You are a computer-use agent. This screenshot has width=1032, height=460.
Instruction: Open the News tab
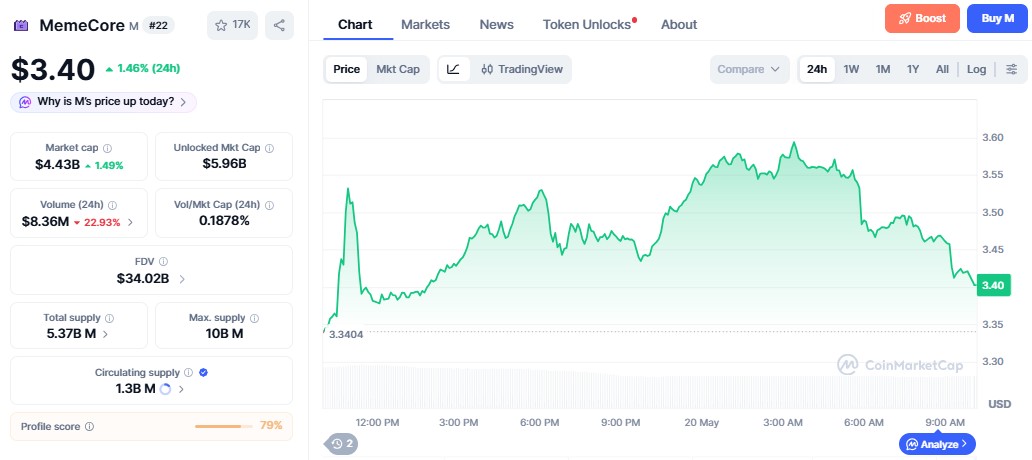(x=496, y=24)
